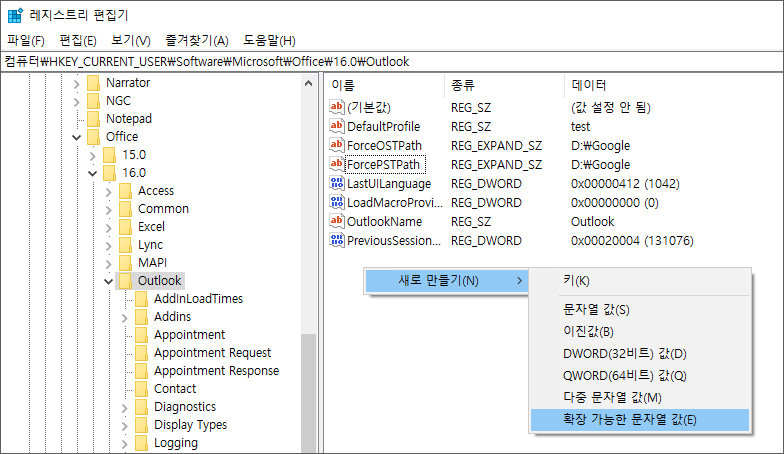Select the Appointment Request key
This screenshot has width=784, height=454.
click(x=212, y=353)
